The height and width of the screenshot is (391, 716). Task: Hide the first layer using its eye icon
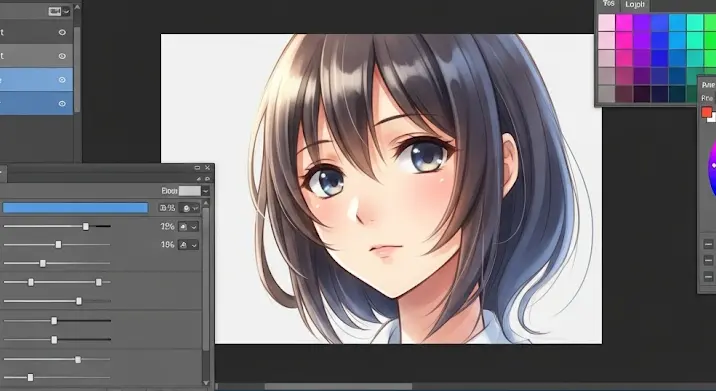click(x=63, y=32)
